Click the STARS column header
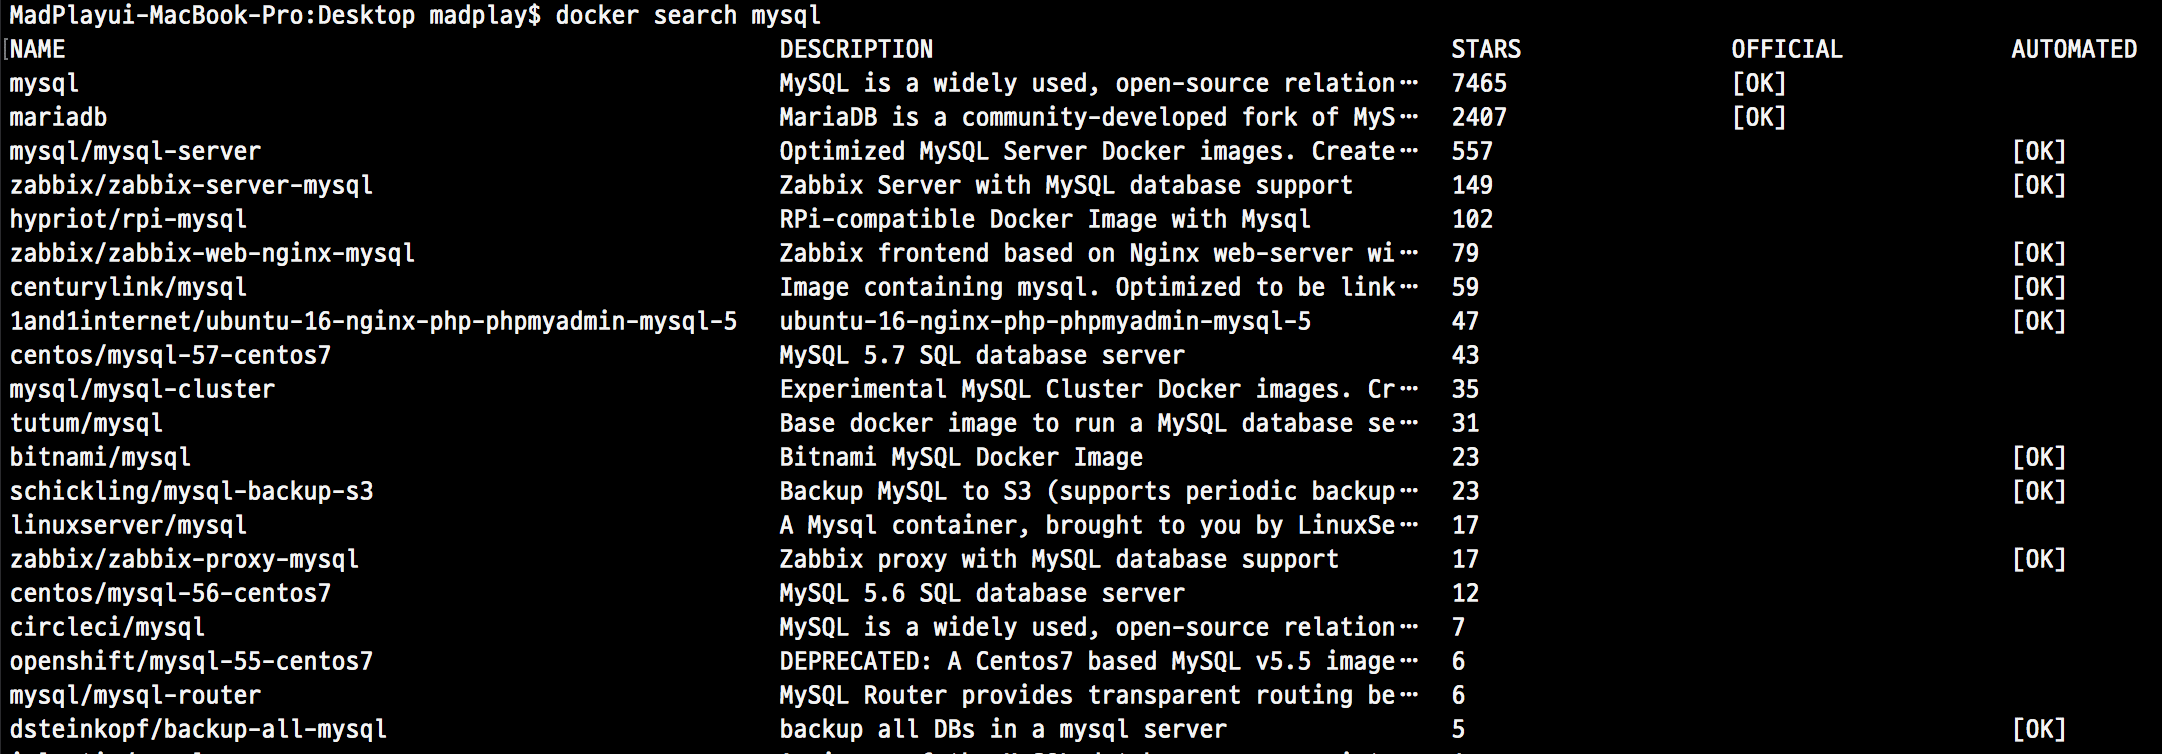Viewport: 2162px width, 754px height. tap(1486, 49)
